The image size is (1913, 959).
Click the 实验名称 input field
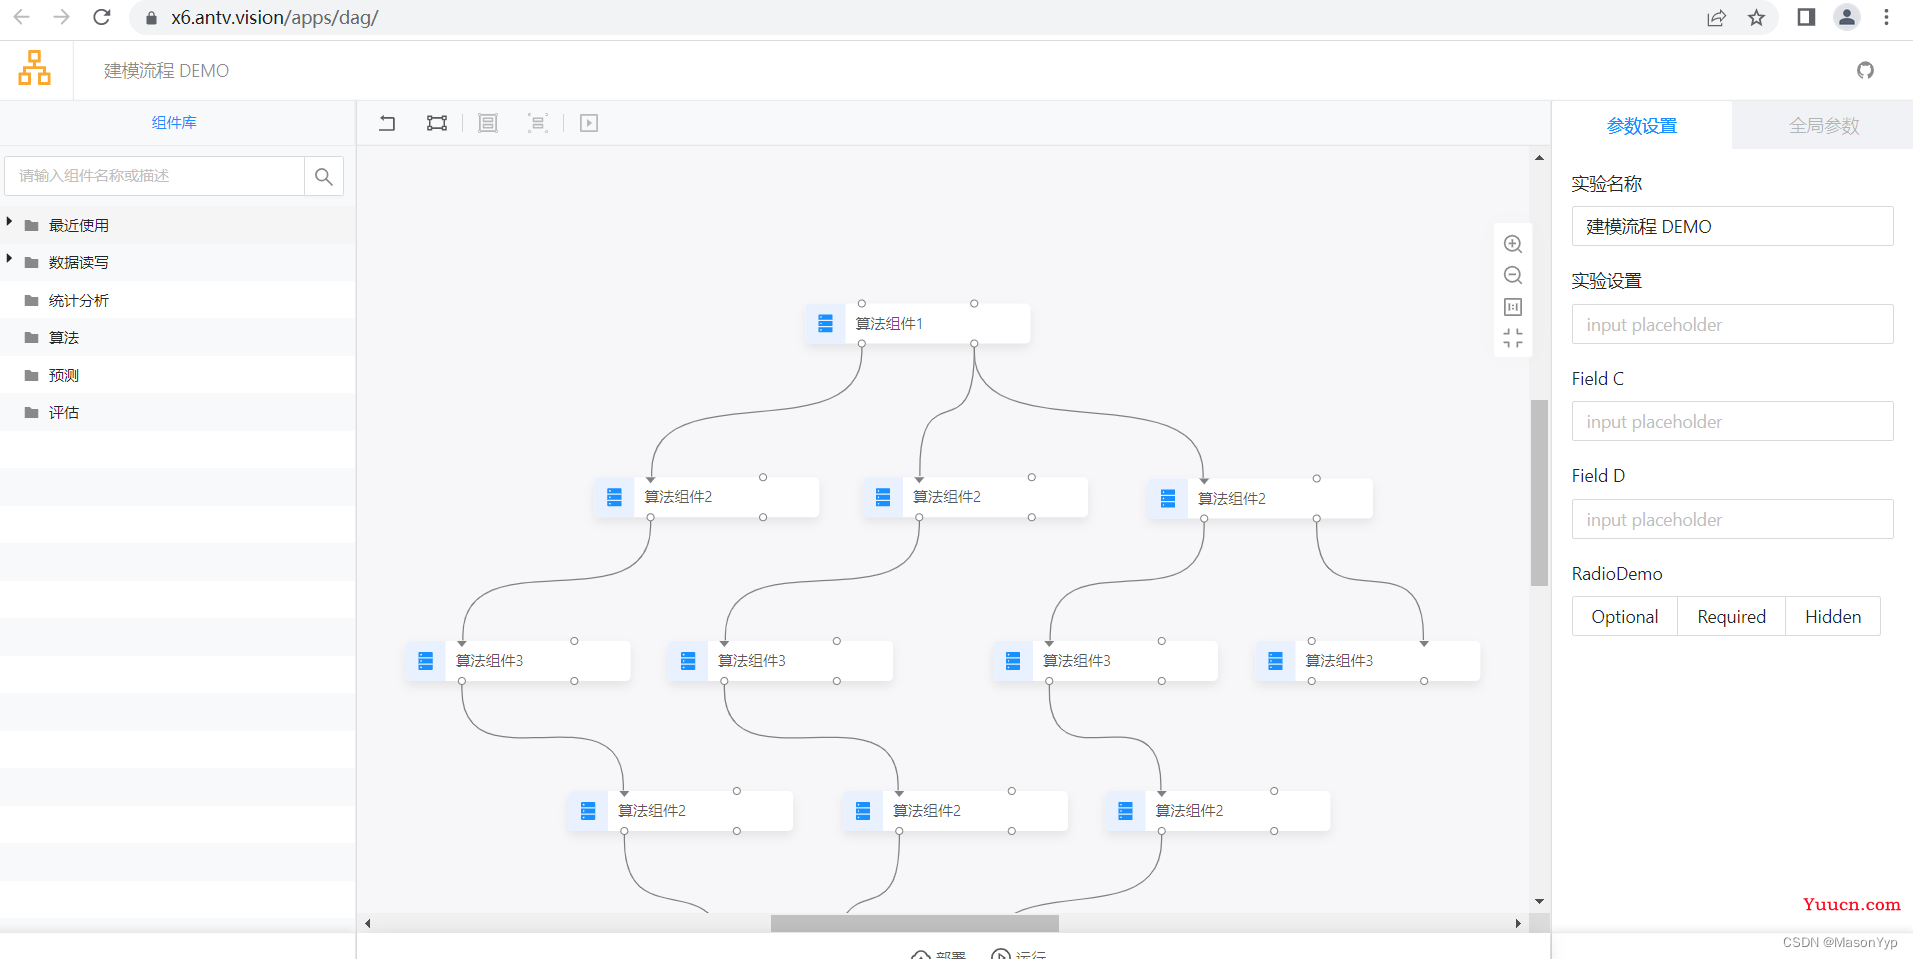tap(1732, 226)
